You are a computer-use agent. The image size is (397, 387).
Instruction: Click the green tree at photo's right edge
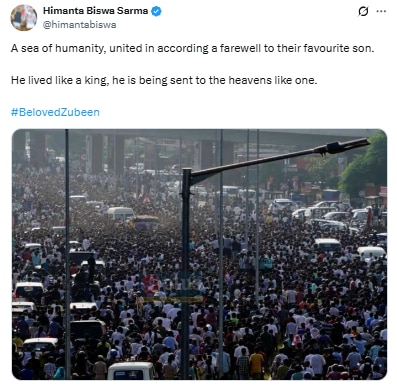pyautogui.click(x=365, y=166)
